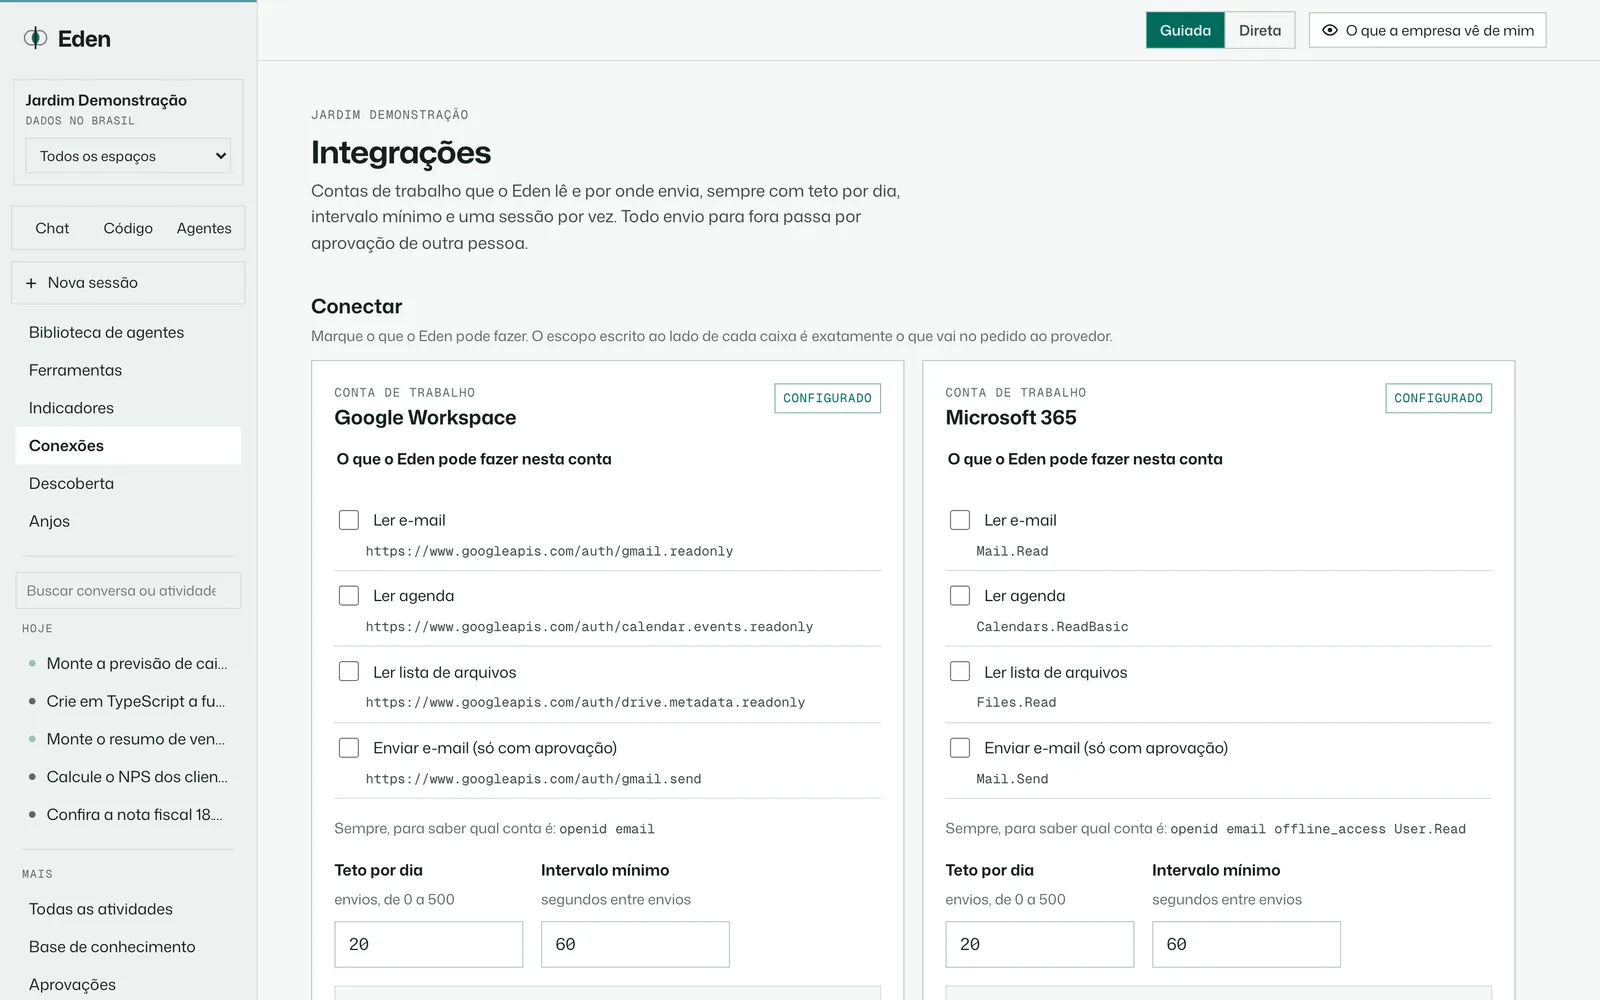Viewport: 1600px width, 1000px height.
Task: Enable Ler e-mail for Google Workspace
Action: [349, 520]
